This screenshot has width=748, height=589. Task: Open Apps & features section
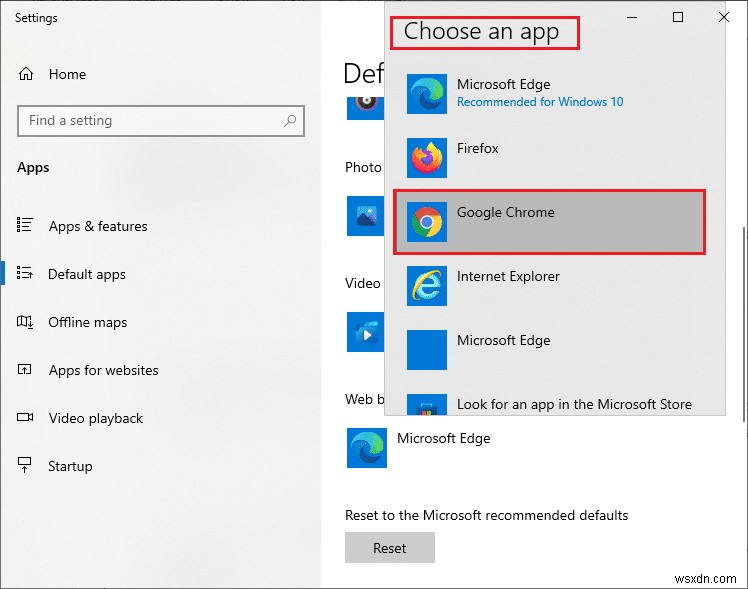pyautogui.click(x=98, y=226)
